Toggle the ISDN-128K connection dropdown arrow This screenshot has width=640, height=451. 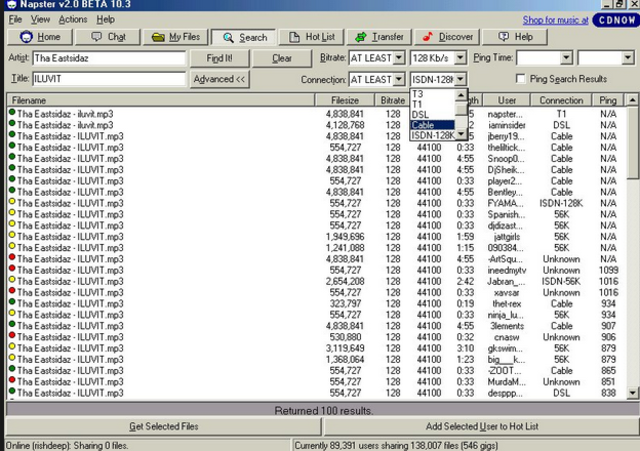coord(460,79)
